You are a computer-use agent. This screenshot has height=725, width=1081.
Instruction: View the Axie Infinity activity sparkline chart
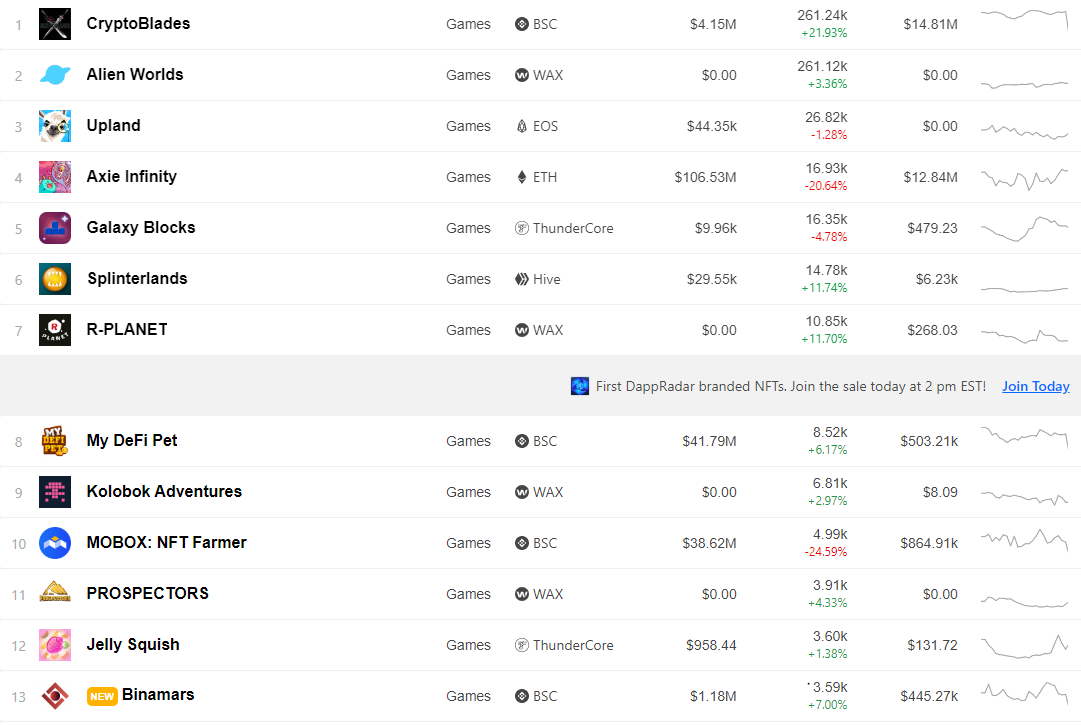click(x=1024, y=178)
